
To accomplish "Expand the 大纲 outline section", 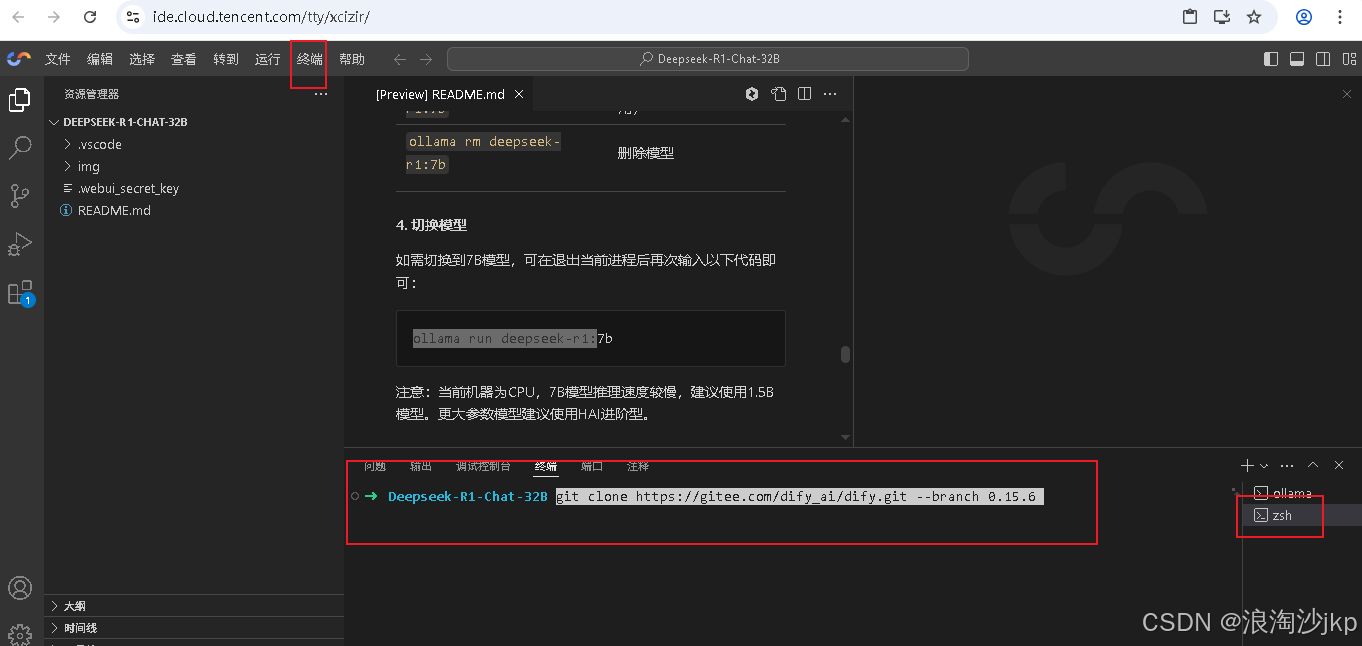I will (194, 606).
